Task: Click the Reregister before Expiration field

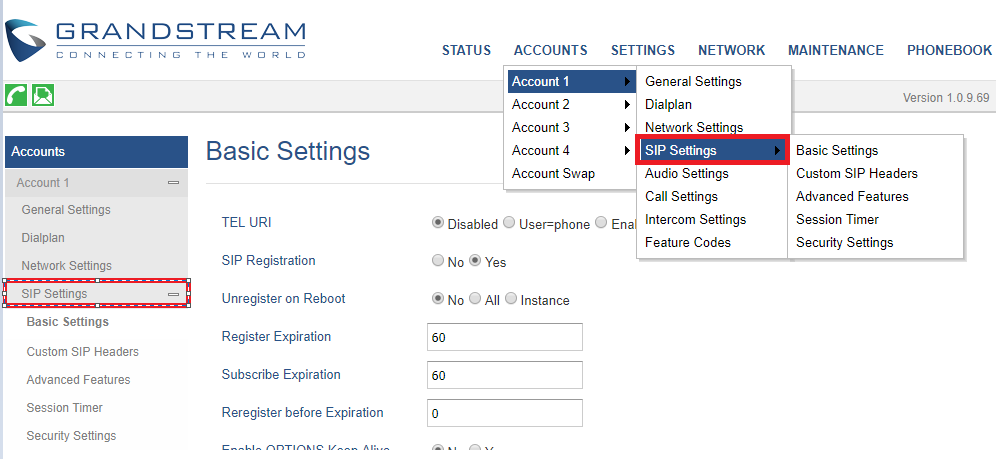Action: pos(505,413)
